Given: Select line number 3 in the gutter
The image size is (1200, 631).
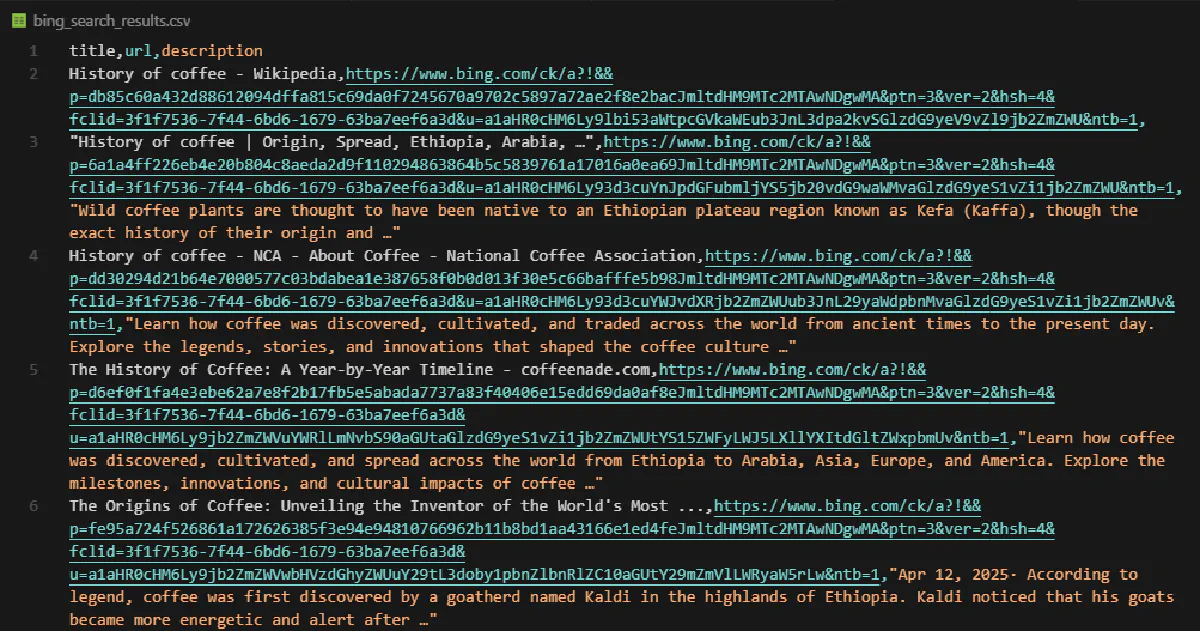Looking at the screenshot, I should point(34,142).
